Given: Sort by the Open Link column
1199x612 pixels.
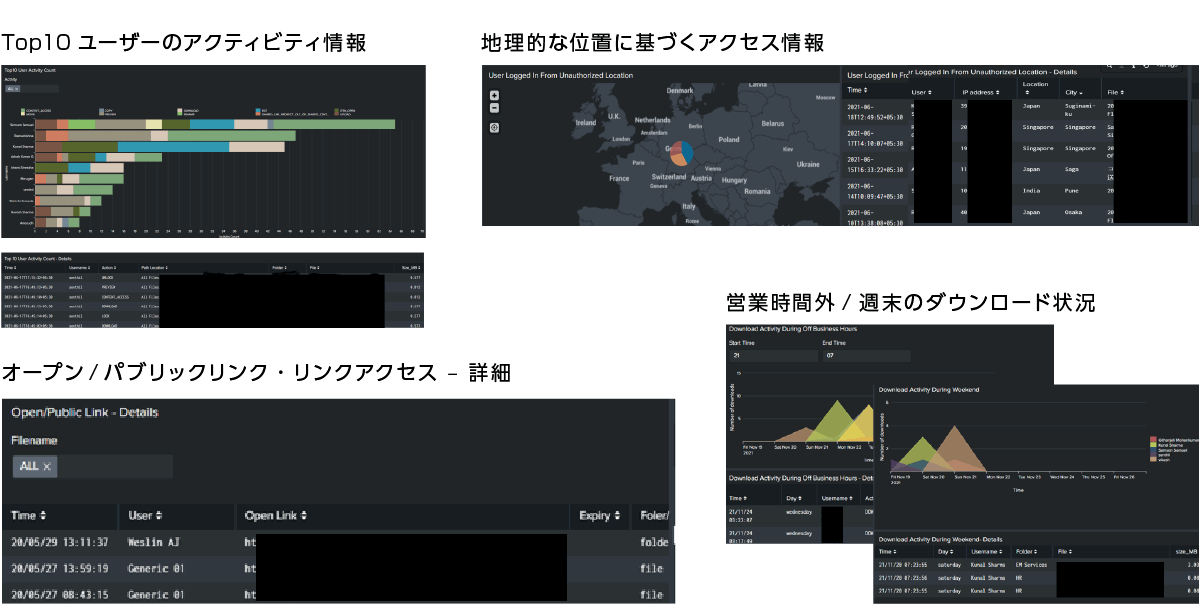Looking at the screenshot, I should (276, 516).
